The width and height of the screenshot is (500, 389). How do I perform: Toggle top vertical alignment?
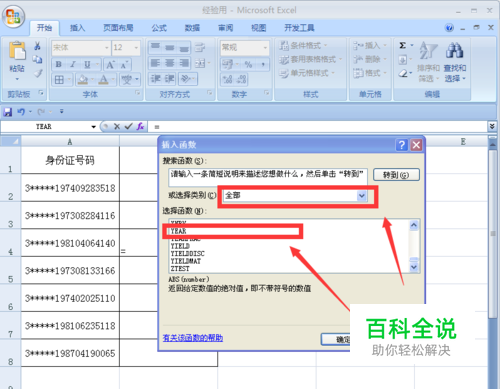[x=155, y=47]
